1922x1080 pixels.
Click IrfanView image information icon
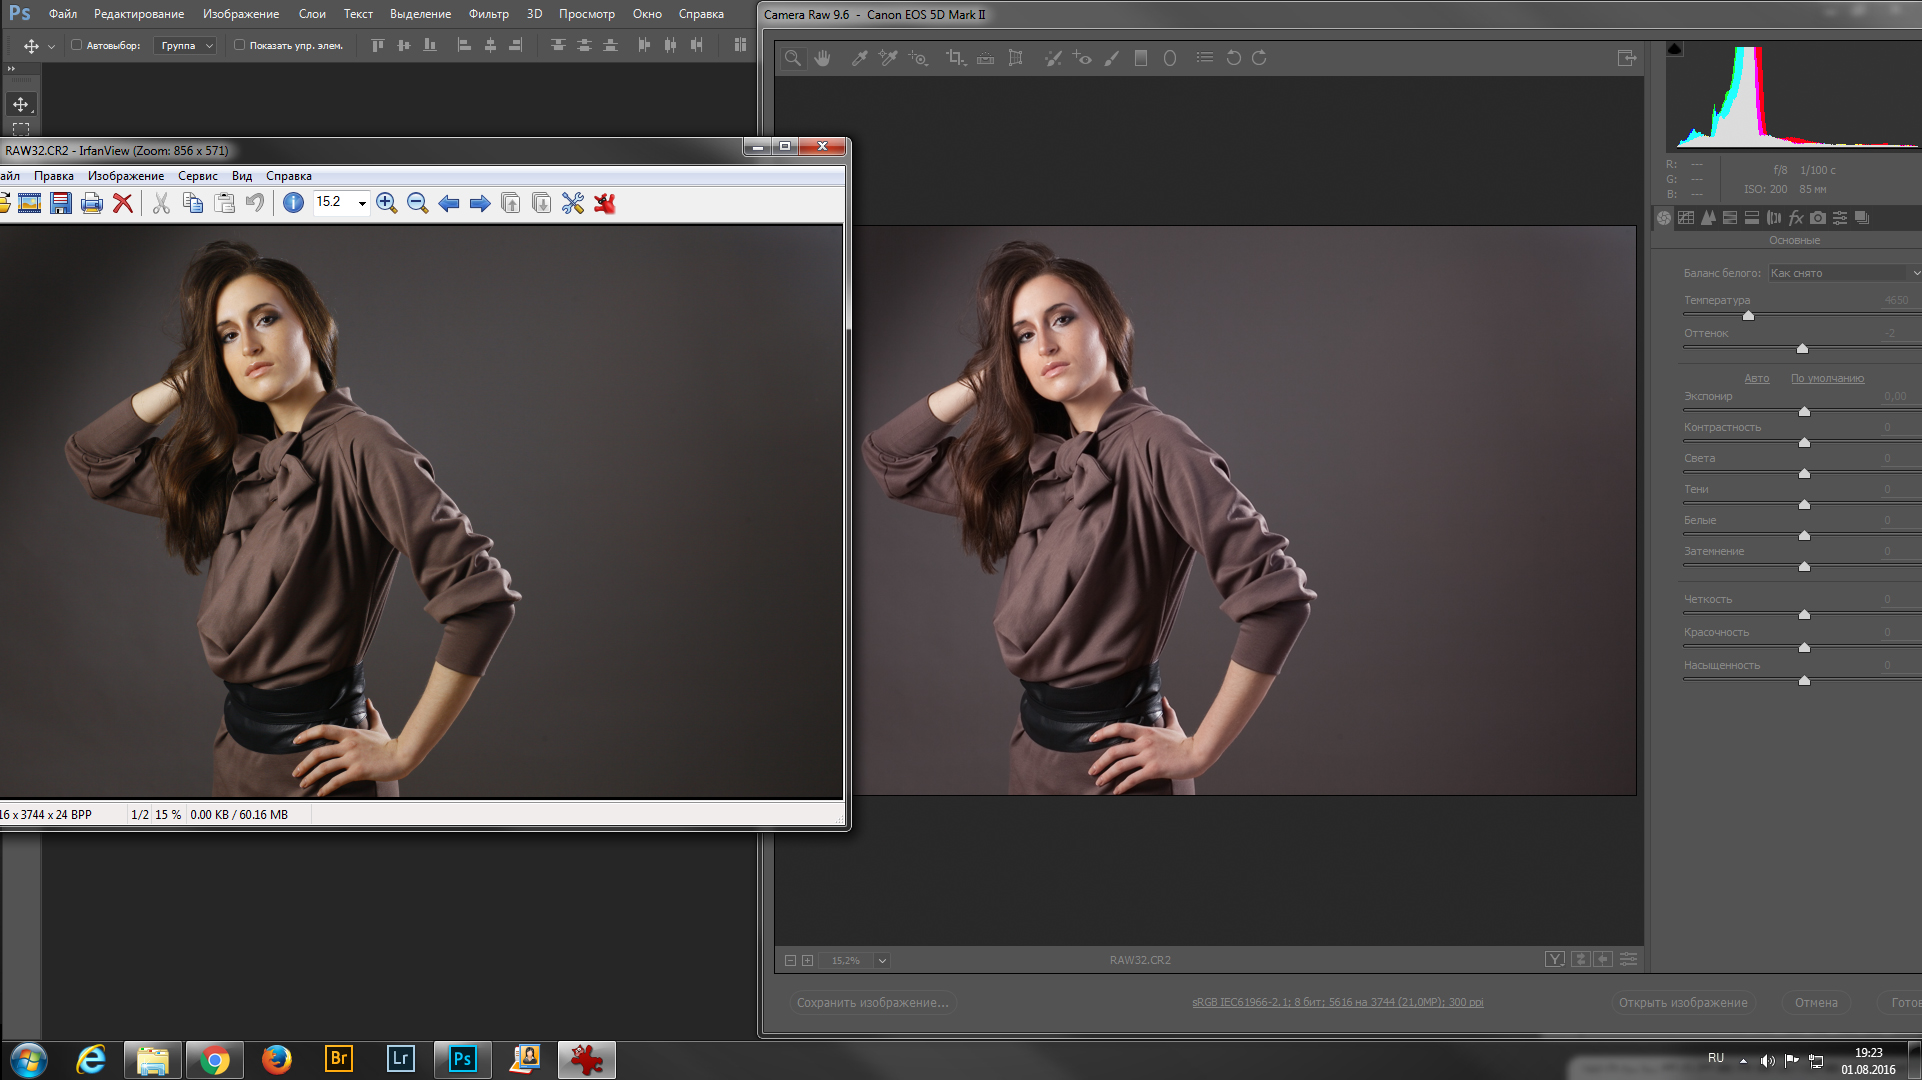[293, 203]
